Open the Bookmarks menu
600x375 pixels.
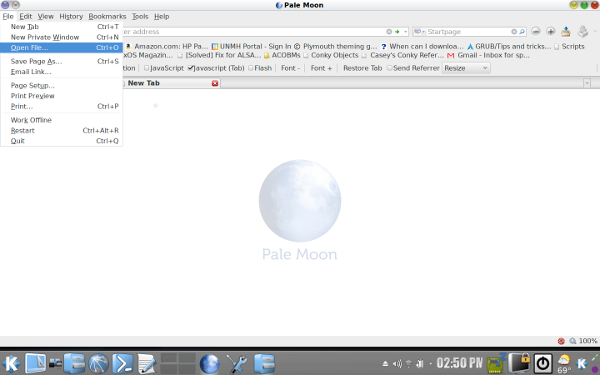107,16
